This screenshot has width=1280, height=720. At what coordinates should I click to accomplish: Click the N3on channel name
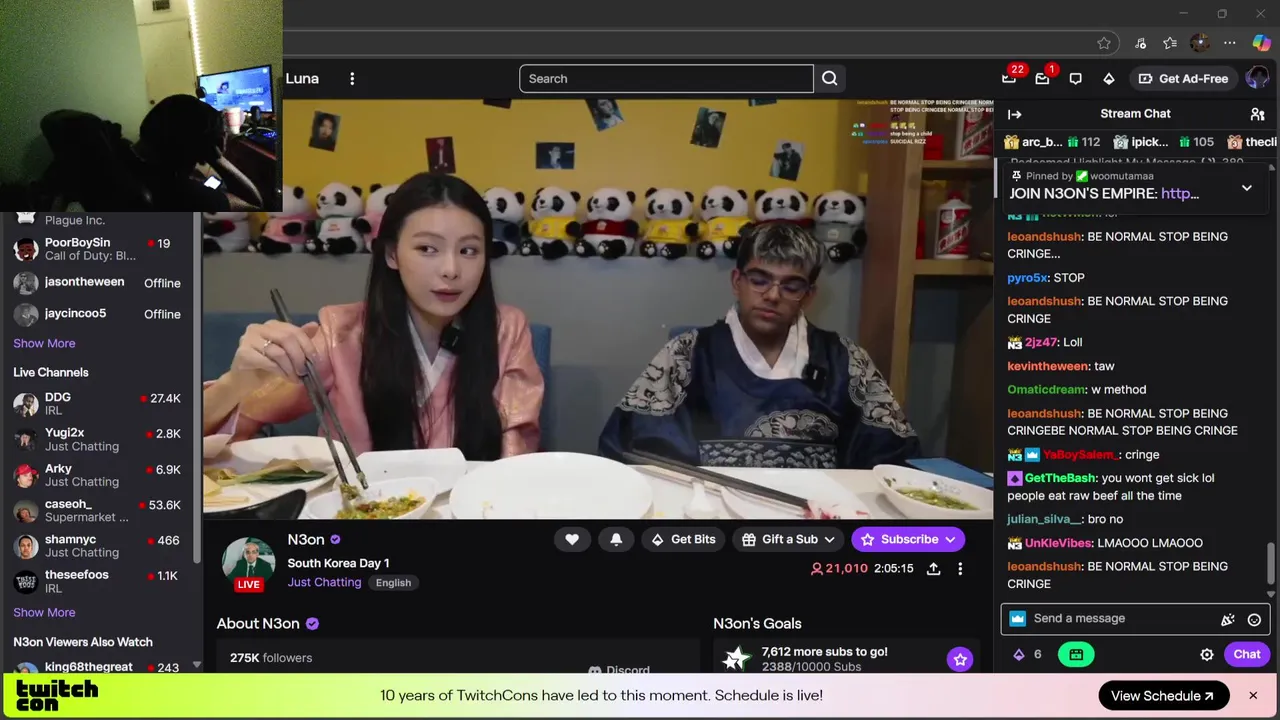306,539
